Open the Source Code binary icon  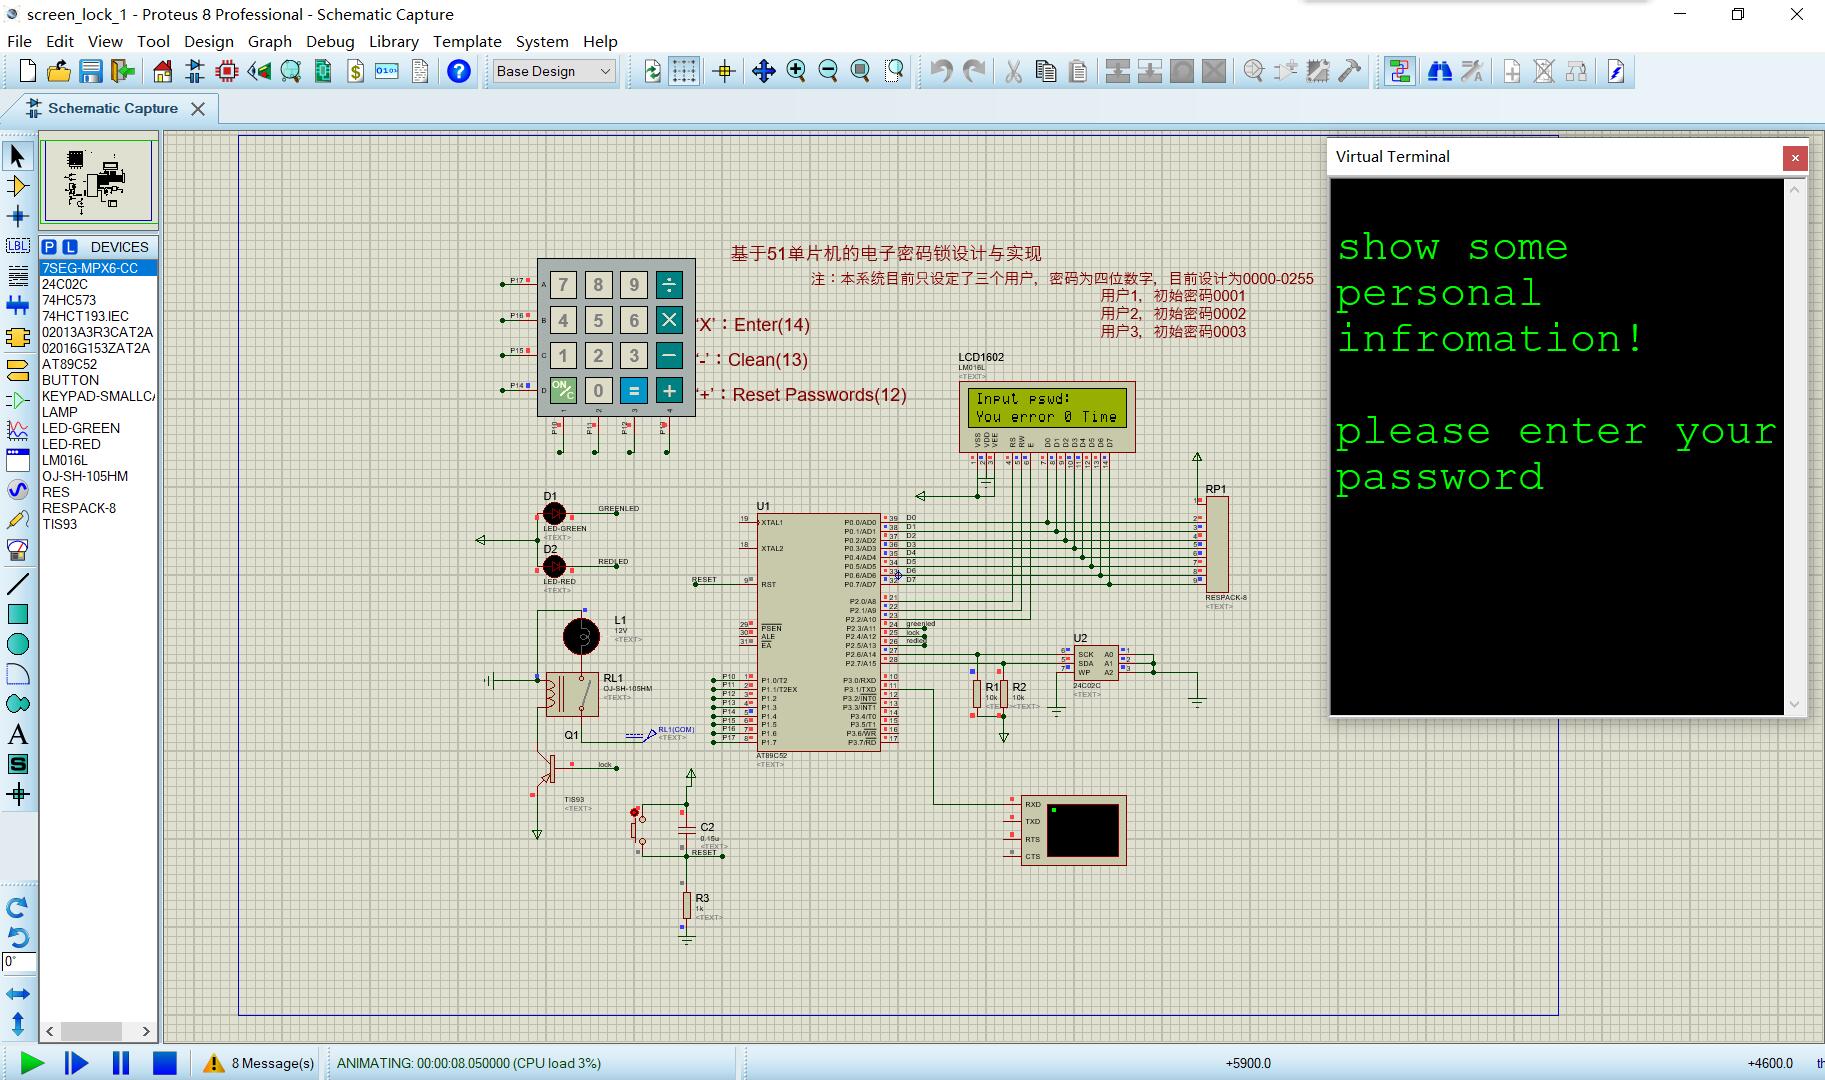(x=387, y=71)
